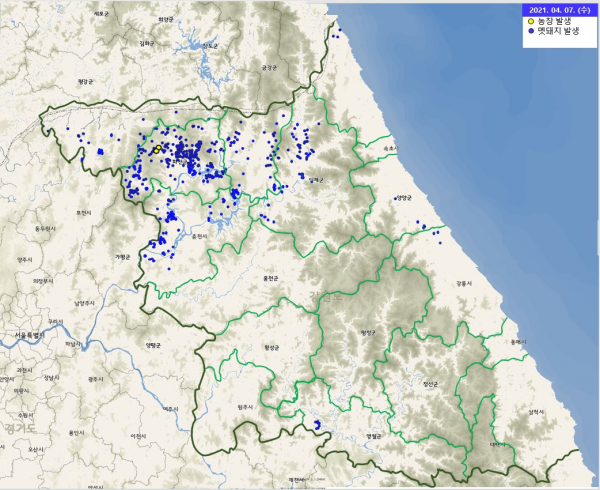Click the 2021. 04. 07. date header
This screenshot has height=490, width=600.
pos(558,10)
